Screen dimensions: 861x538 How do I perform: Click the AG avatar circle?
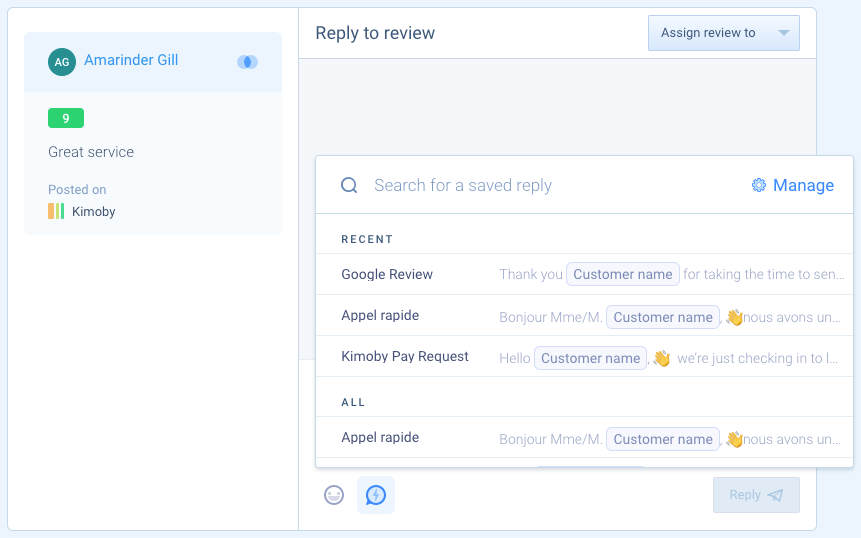tap(62, 61)
